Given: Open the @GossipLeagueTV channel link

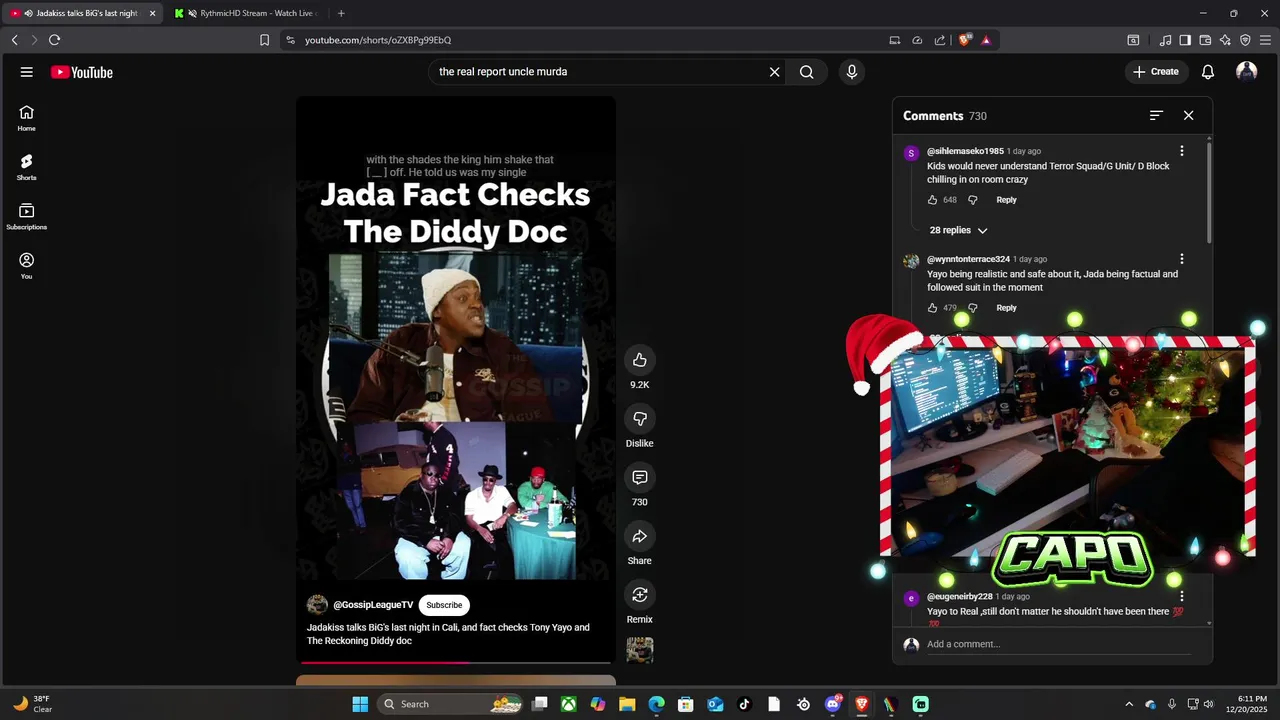Looking at the screenshot, I should (x=373, y=605).
